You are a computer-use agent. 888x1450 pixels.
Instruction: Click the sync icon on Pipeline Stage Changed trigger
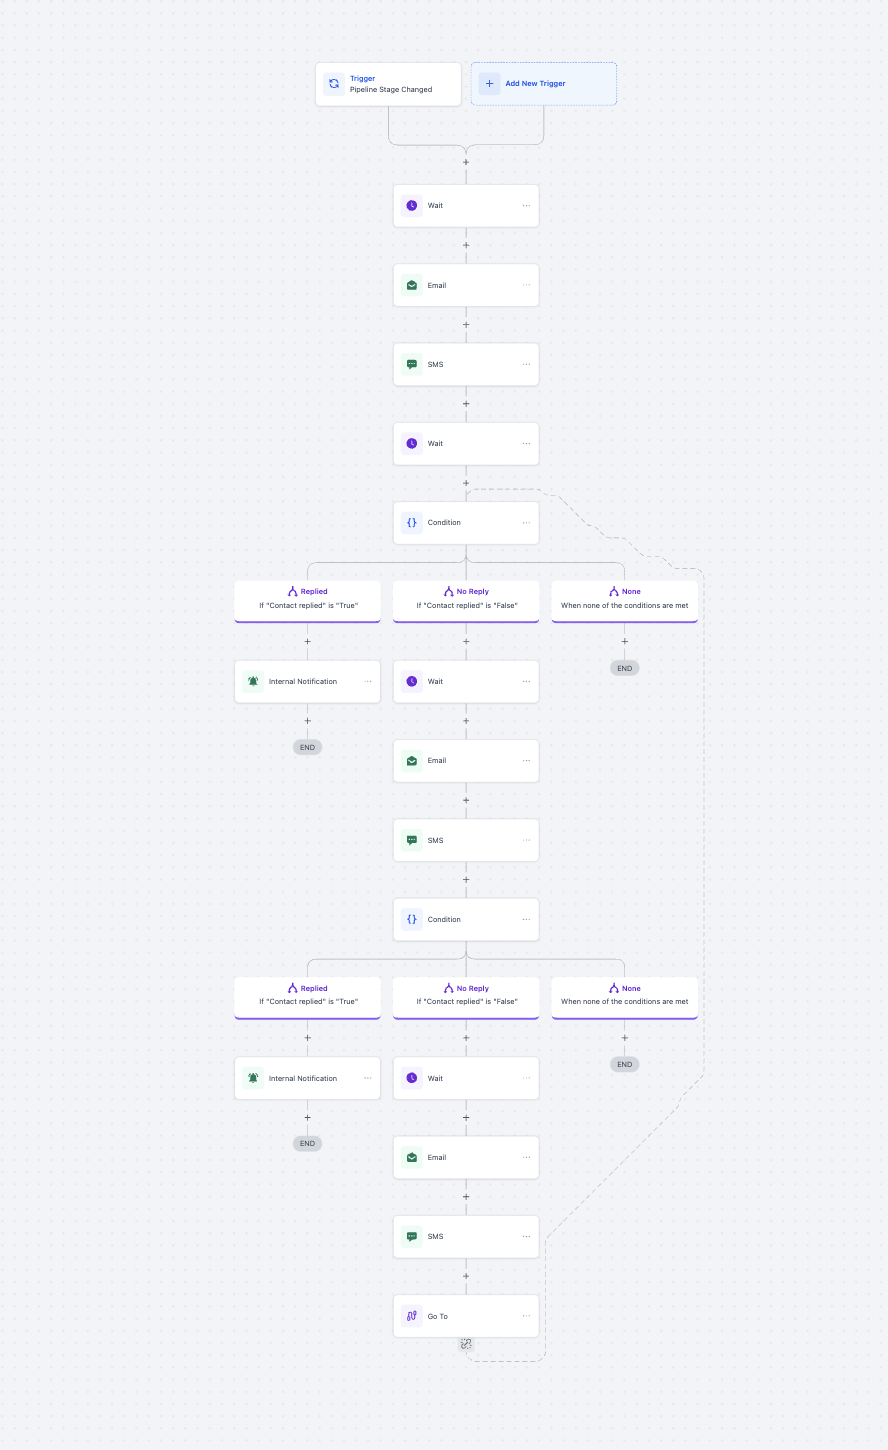point(334,84)
